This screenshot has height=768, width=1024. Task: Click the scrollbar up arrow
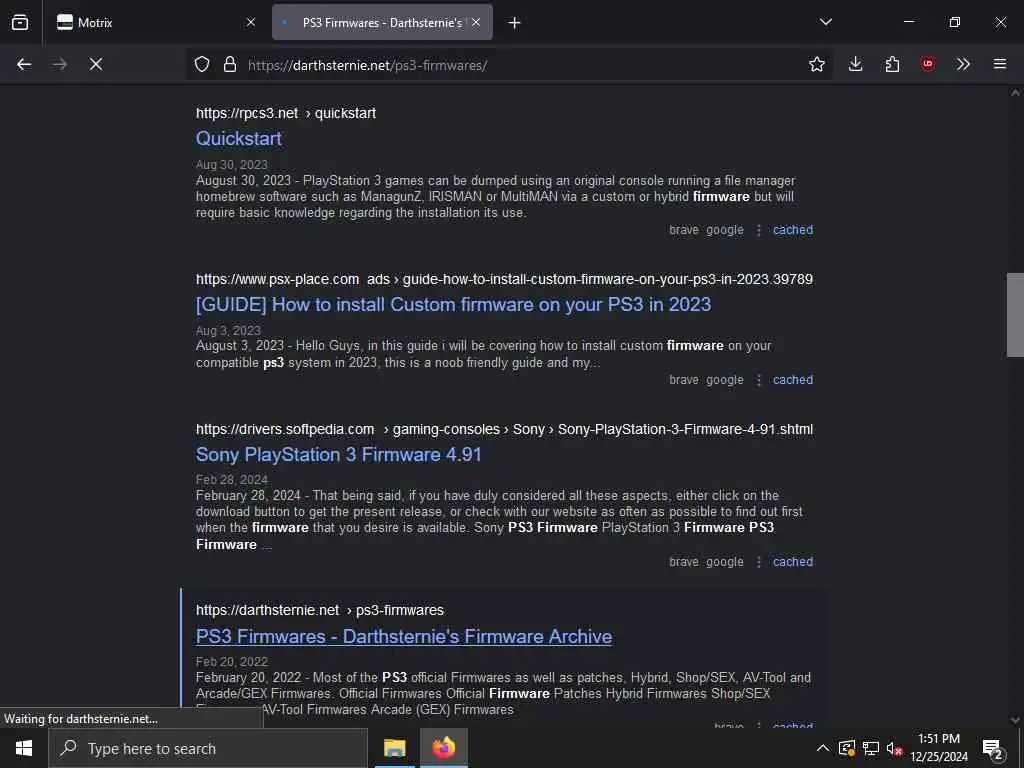tap(1015, 93)
